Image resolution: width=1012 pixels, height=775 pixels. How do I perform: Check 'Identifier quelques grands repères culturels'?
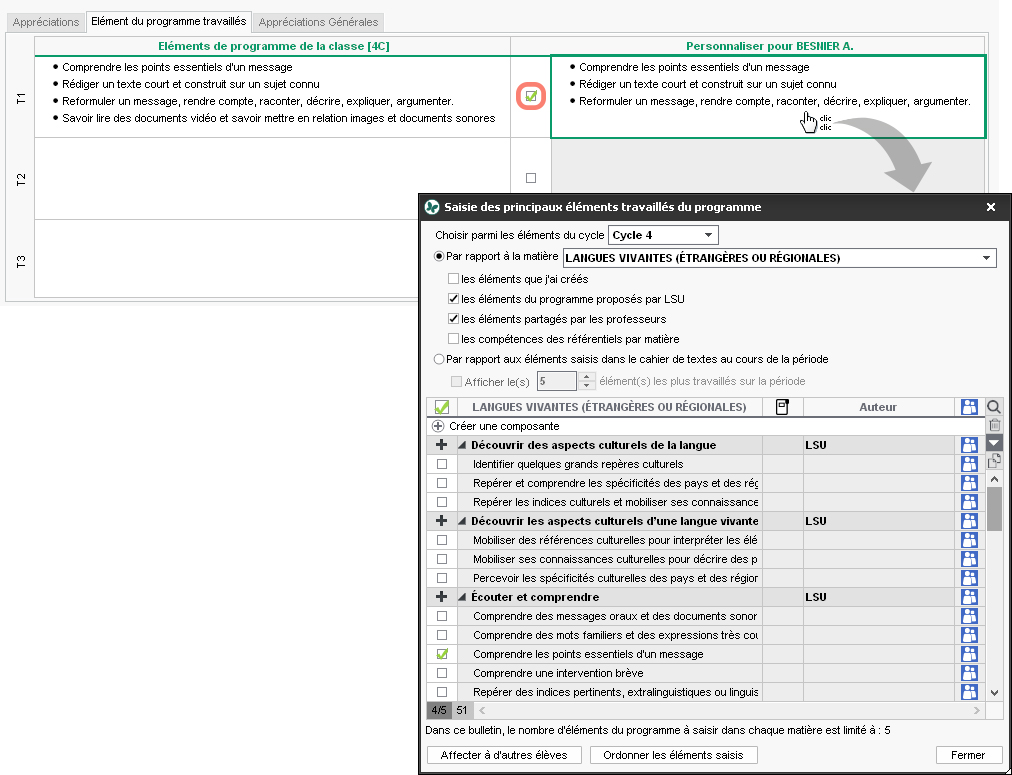point(442,464)
